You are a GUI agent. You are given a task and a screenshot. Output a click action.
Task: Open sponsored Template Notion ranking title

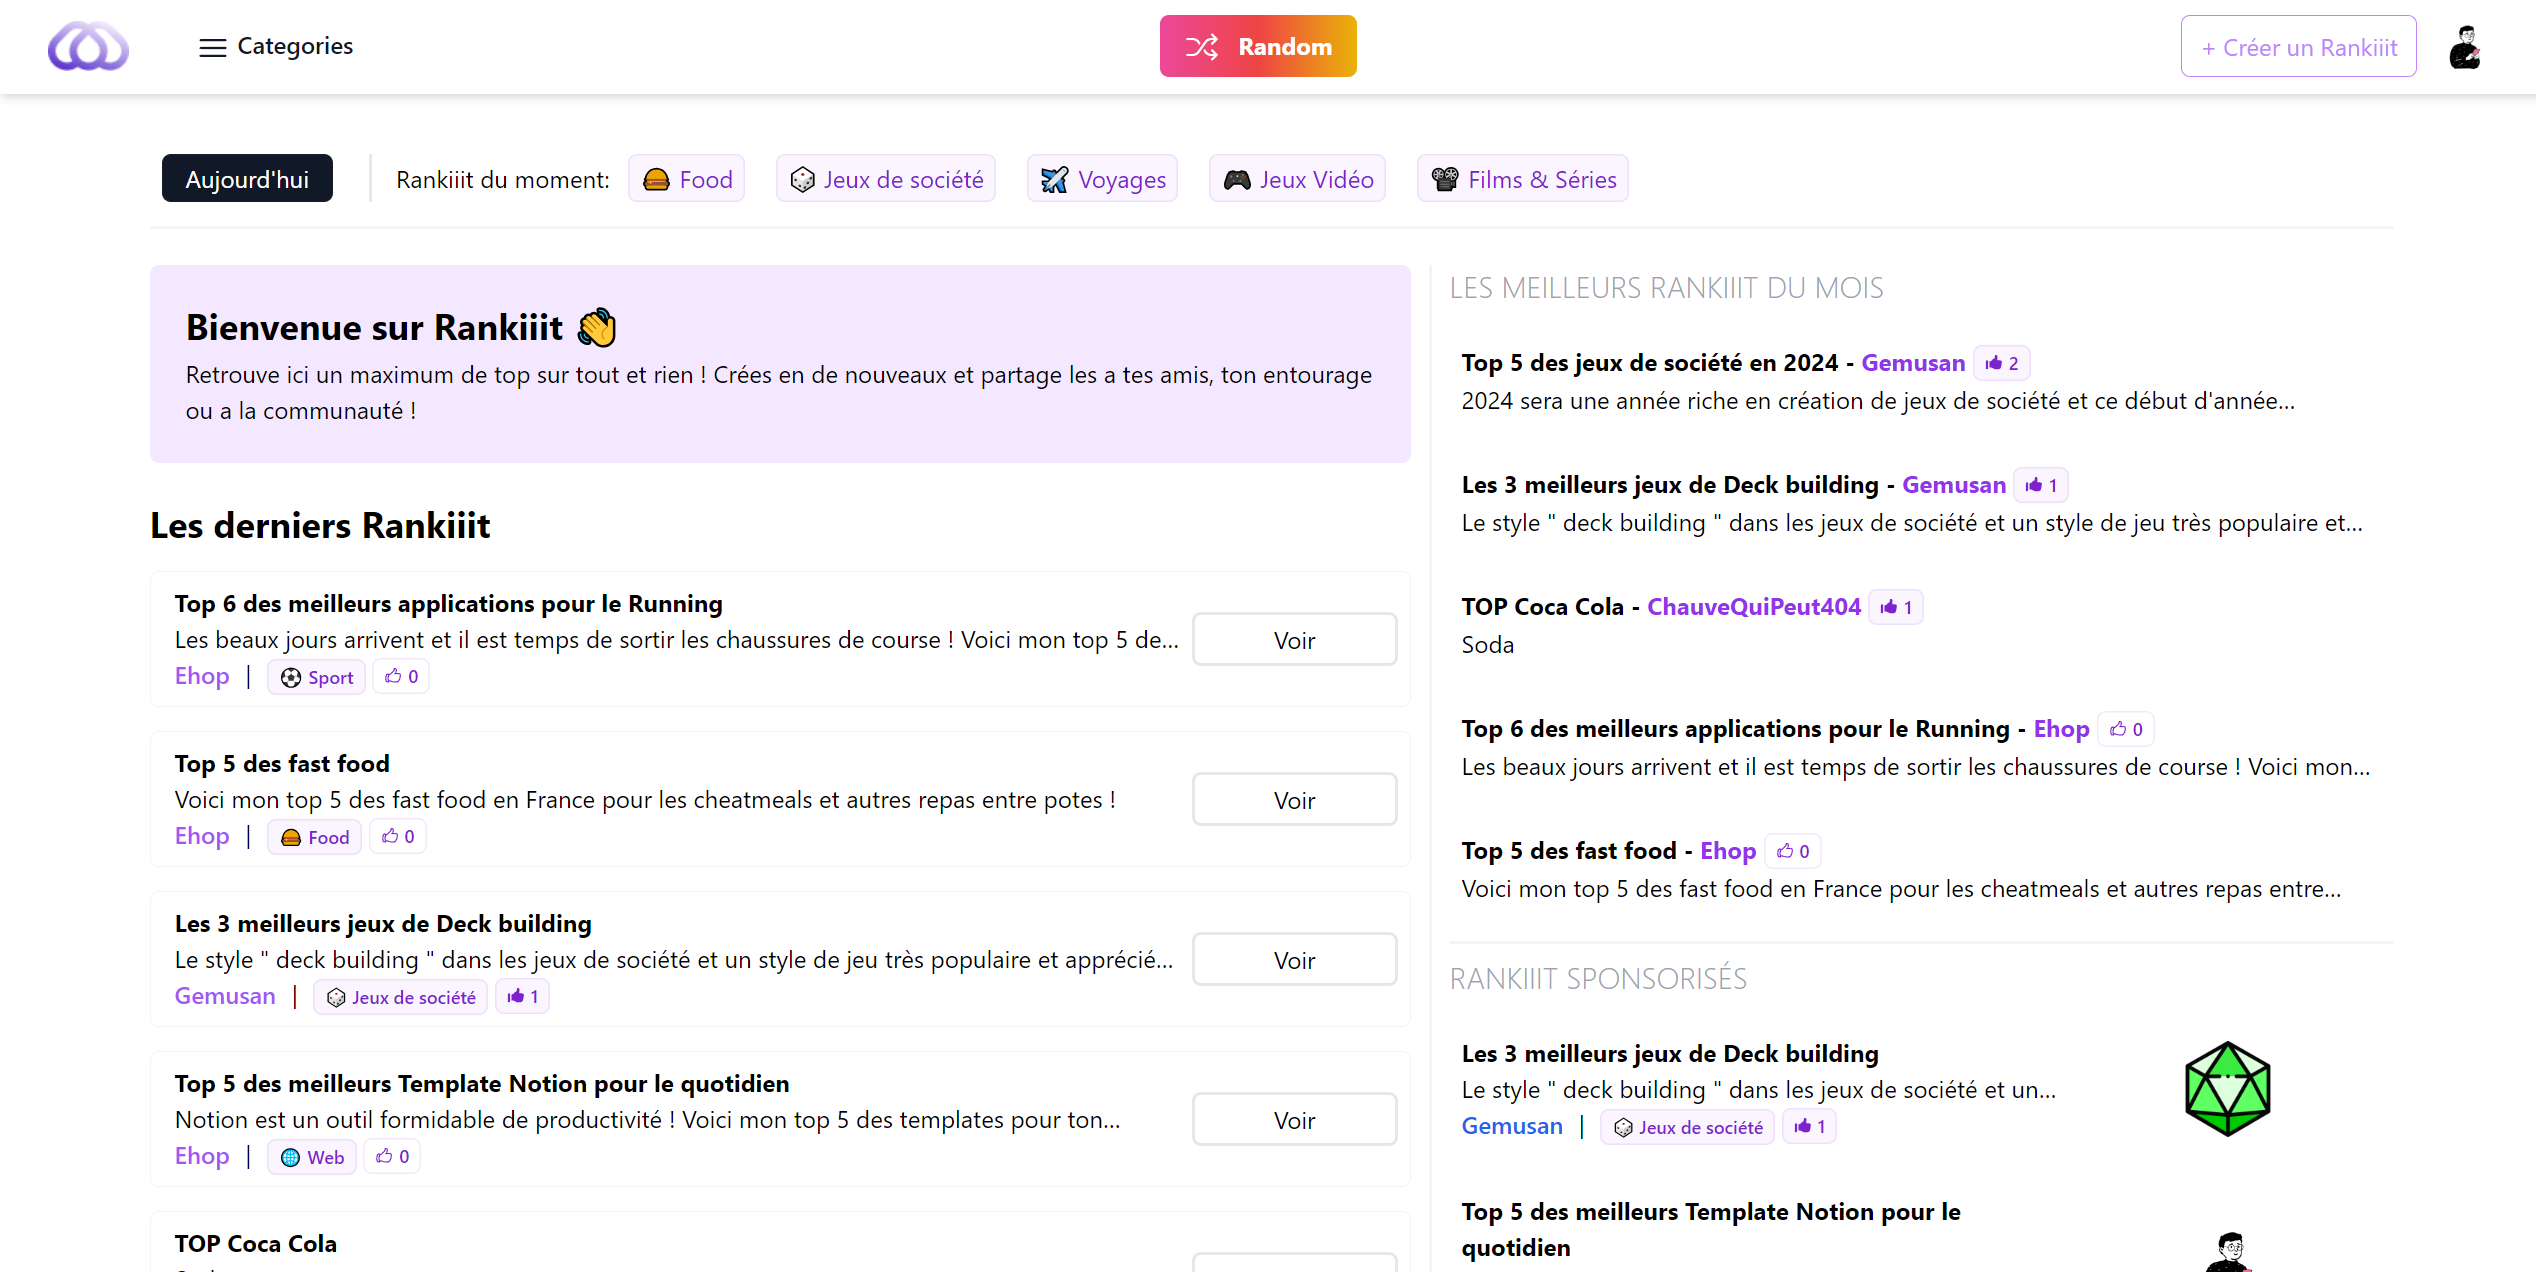point(1711,1230)
